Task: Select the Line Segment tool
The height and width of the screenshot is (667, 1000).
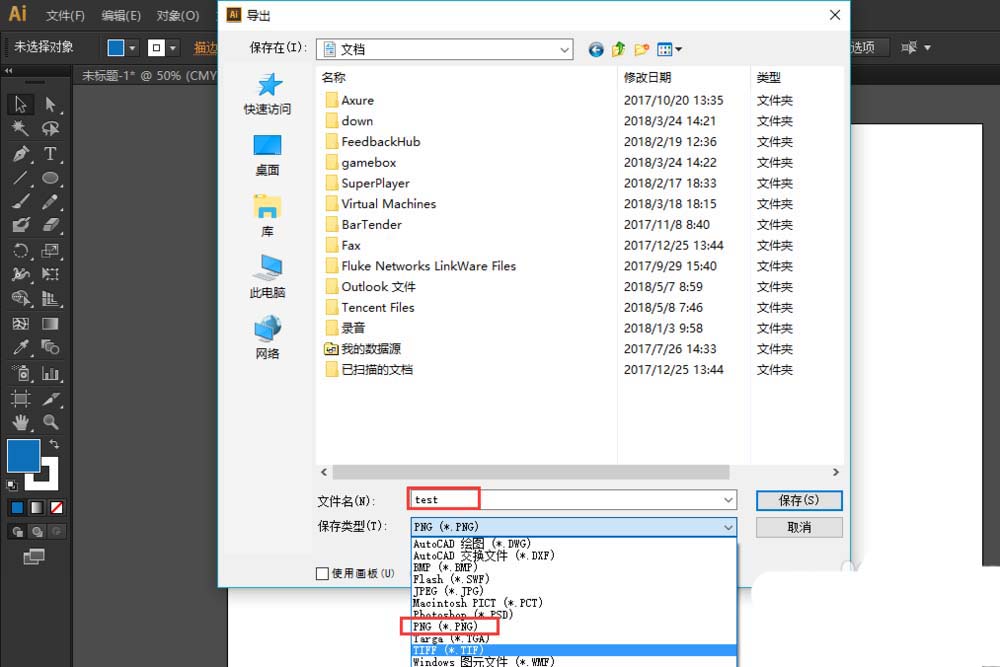Action: (20, 178)
